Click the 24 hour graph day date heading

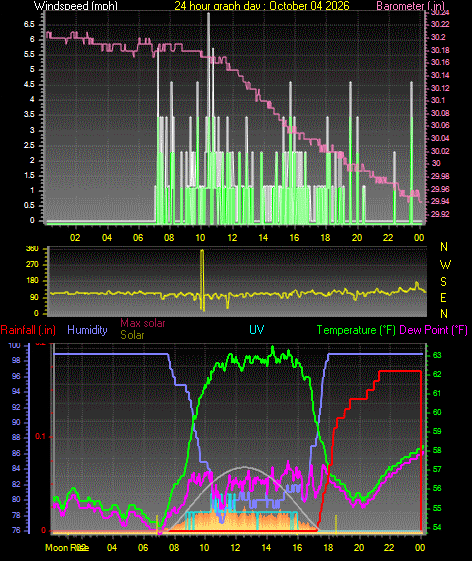[262, 6]
